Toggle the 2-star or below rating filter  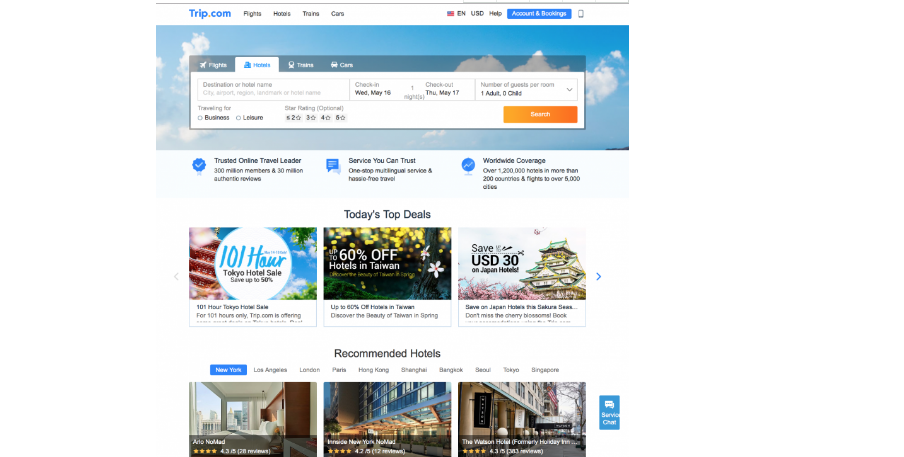293,118
